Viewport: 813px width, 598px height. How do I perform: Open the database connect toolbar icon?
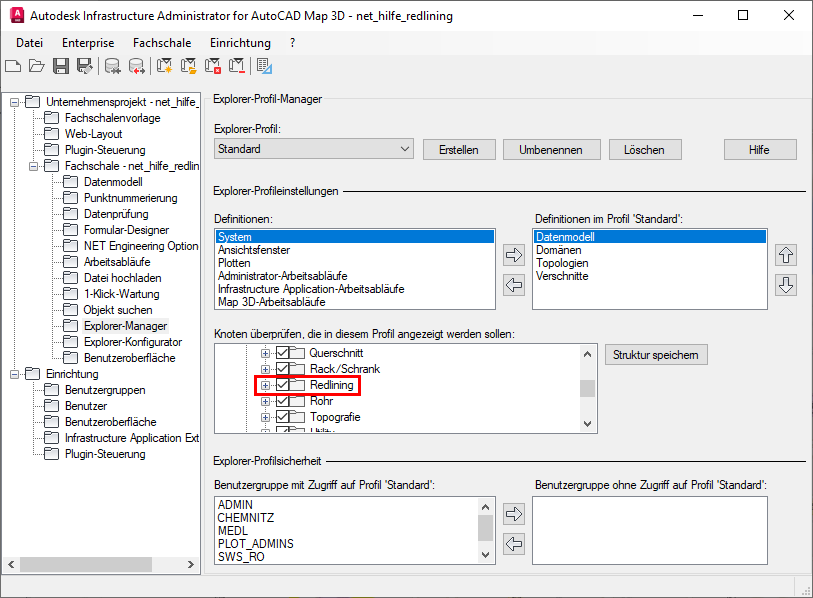[x=113, y=66]
